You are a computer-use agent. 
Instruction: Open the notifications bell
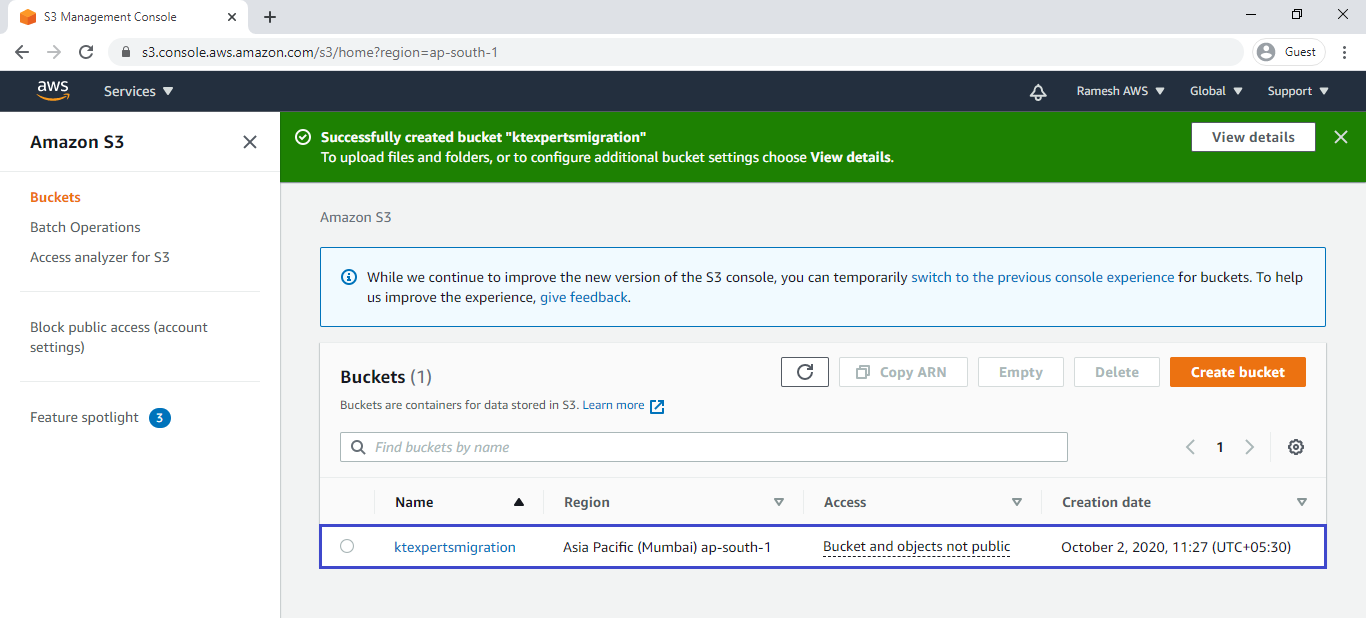click(x=1038, y=92)
